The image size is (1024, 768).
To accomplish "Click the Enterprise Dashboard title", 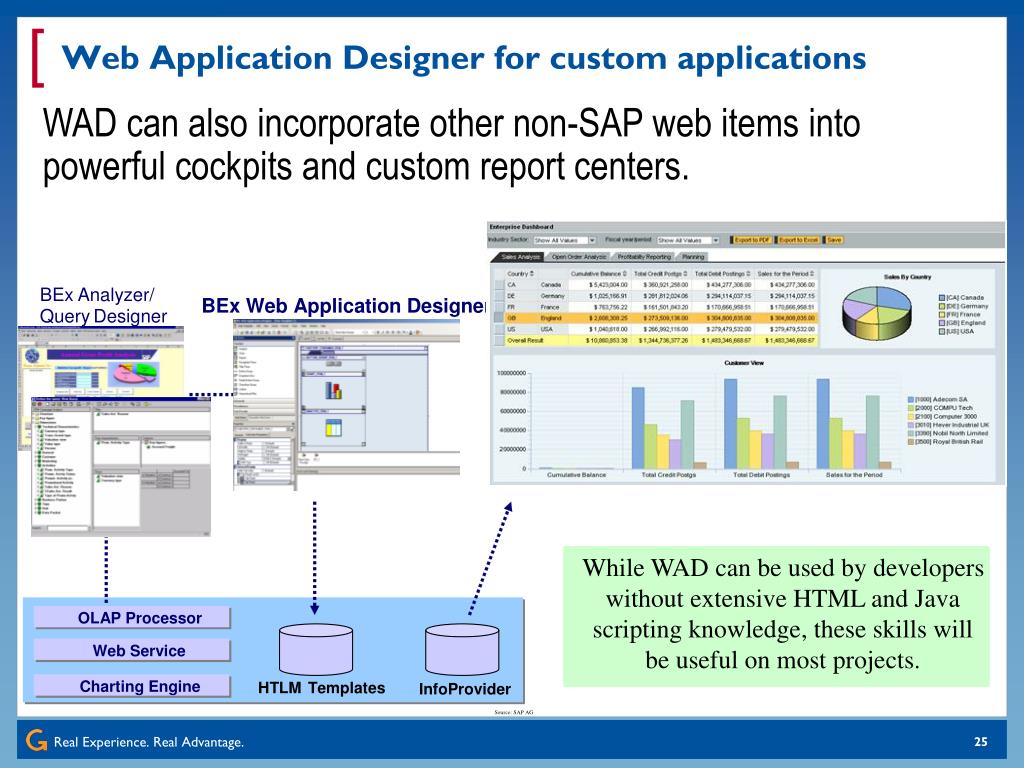I will 521,227.
